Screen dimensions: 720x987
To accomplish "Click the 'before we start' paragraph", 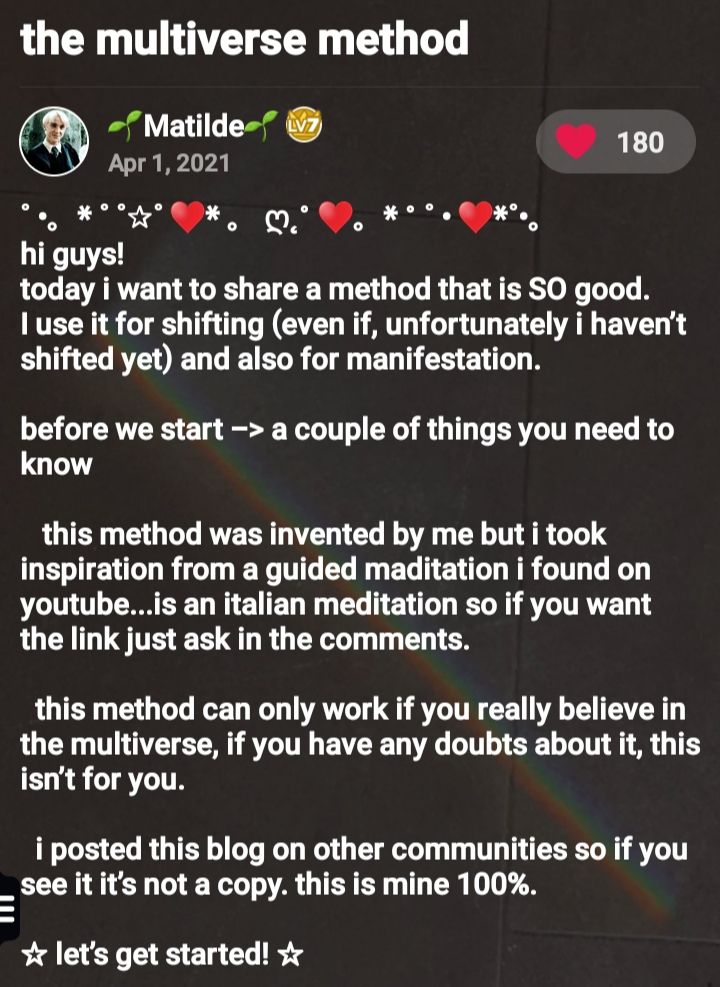I will tap(347, 446).
